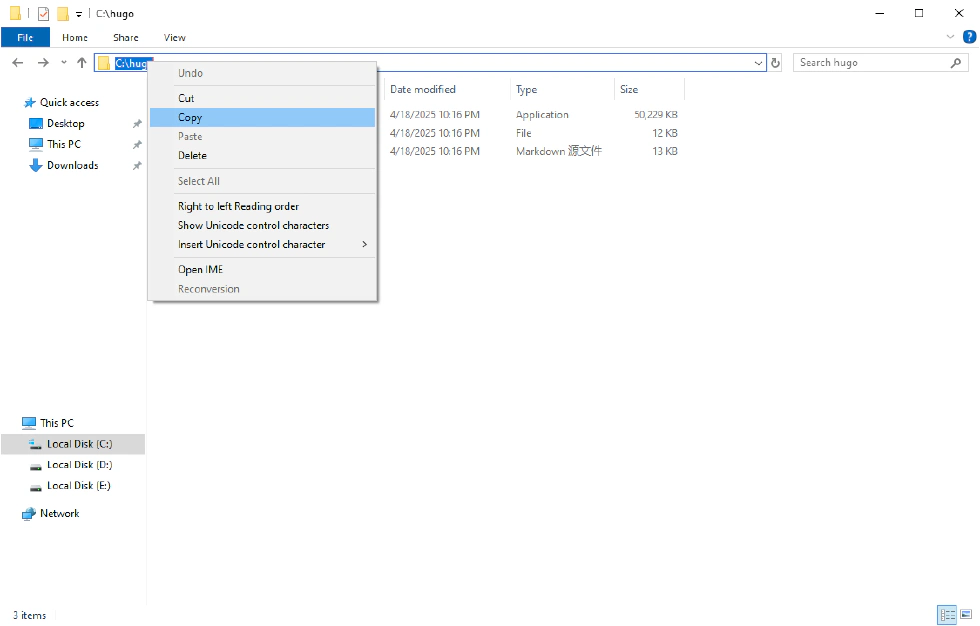Open Downloads in Quick access

[72, 165]
